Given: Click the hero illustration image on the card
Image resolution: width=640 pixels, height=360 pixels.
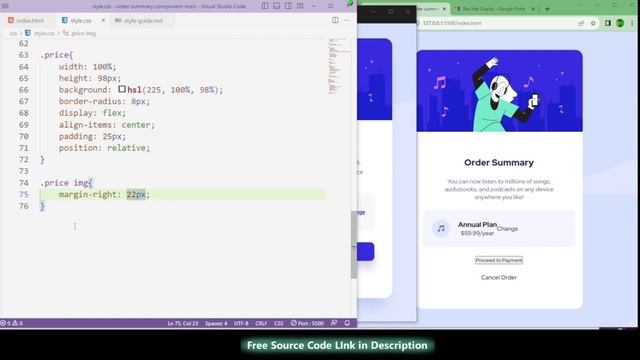Looking at the screenshot, I should [499, 91].
